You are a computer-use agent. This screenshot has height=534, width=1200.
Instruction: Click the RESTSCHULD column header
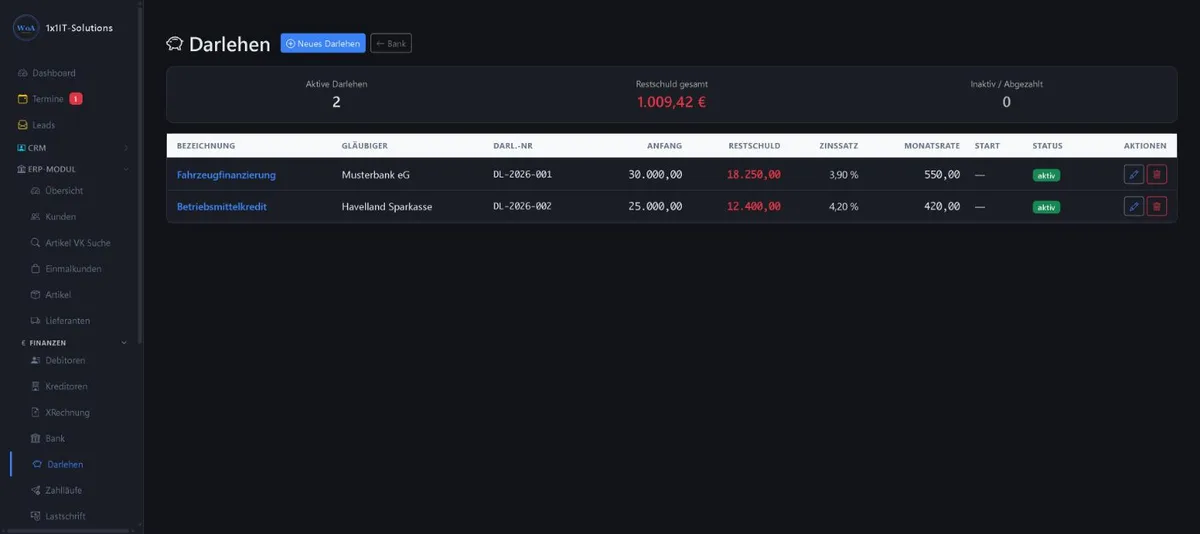(755, 146)
